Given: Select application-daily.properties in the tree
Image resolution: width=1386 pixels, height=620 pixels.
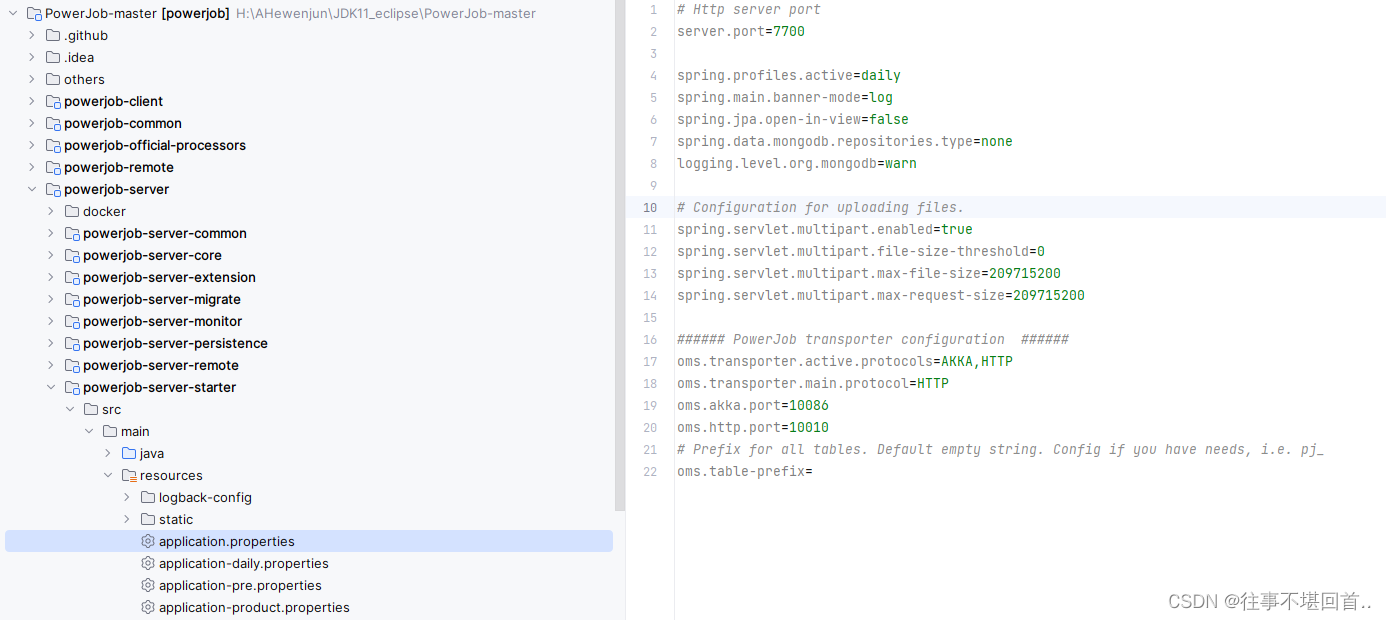Looking at the screenshot, I should tap(244, 563).
